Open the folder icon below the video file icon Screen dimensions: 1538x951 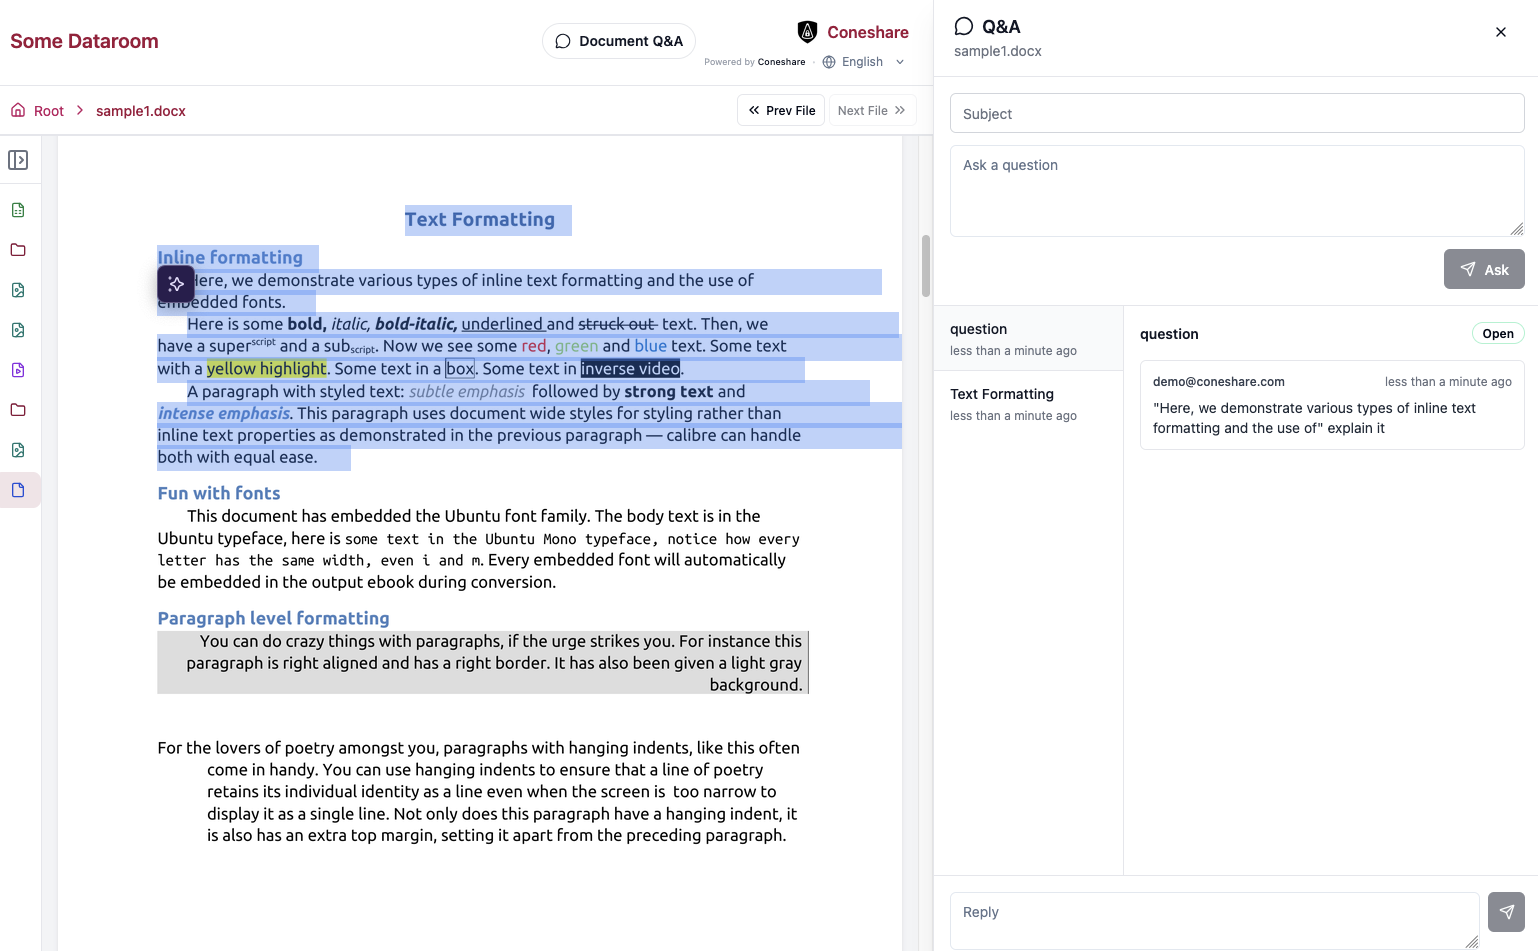click(18, 410)
